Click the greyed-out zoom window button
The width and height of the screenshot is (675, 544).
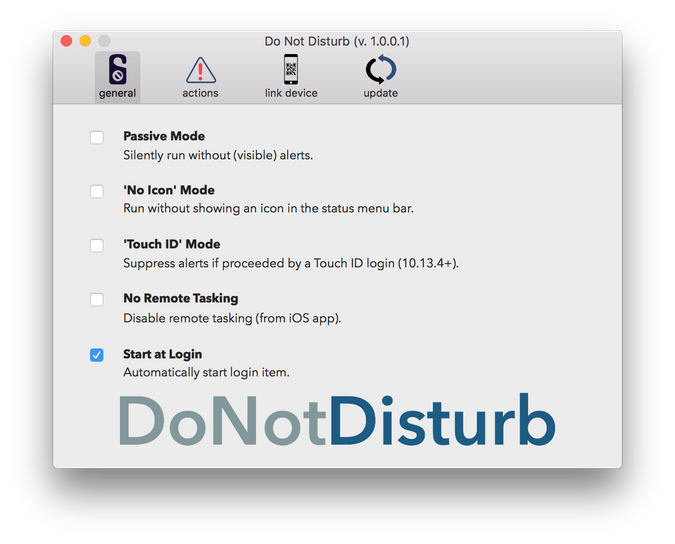tap(104, 41)
